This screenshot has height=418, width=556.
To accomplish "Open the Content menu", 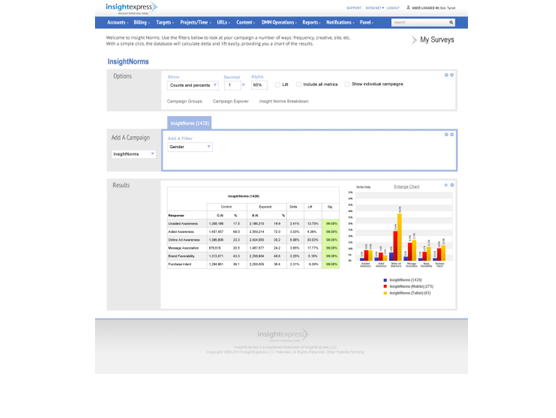I will [x=245, y=22].
